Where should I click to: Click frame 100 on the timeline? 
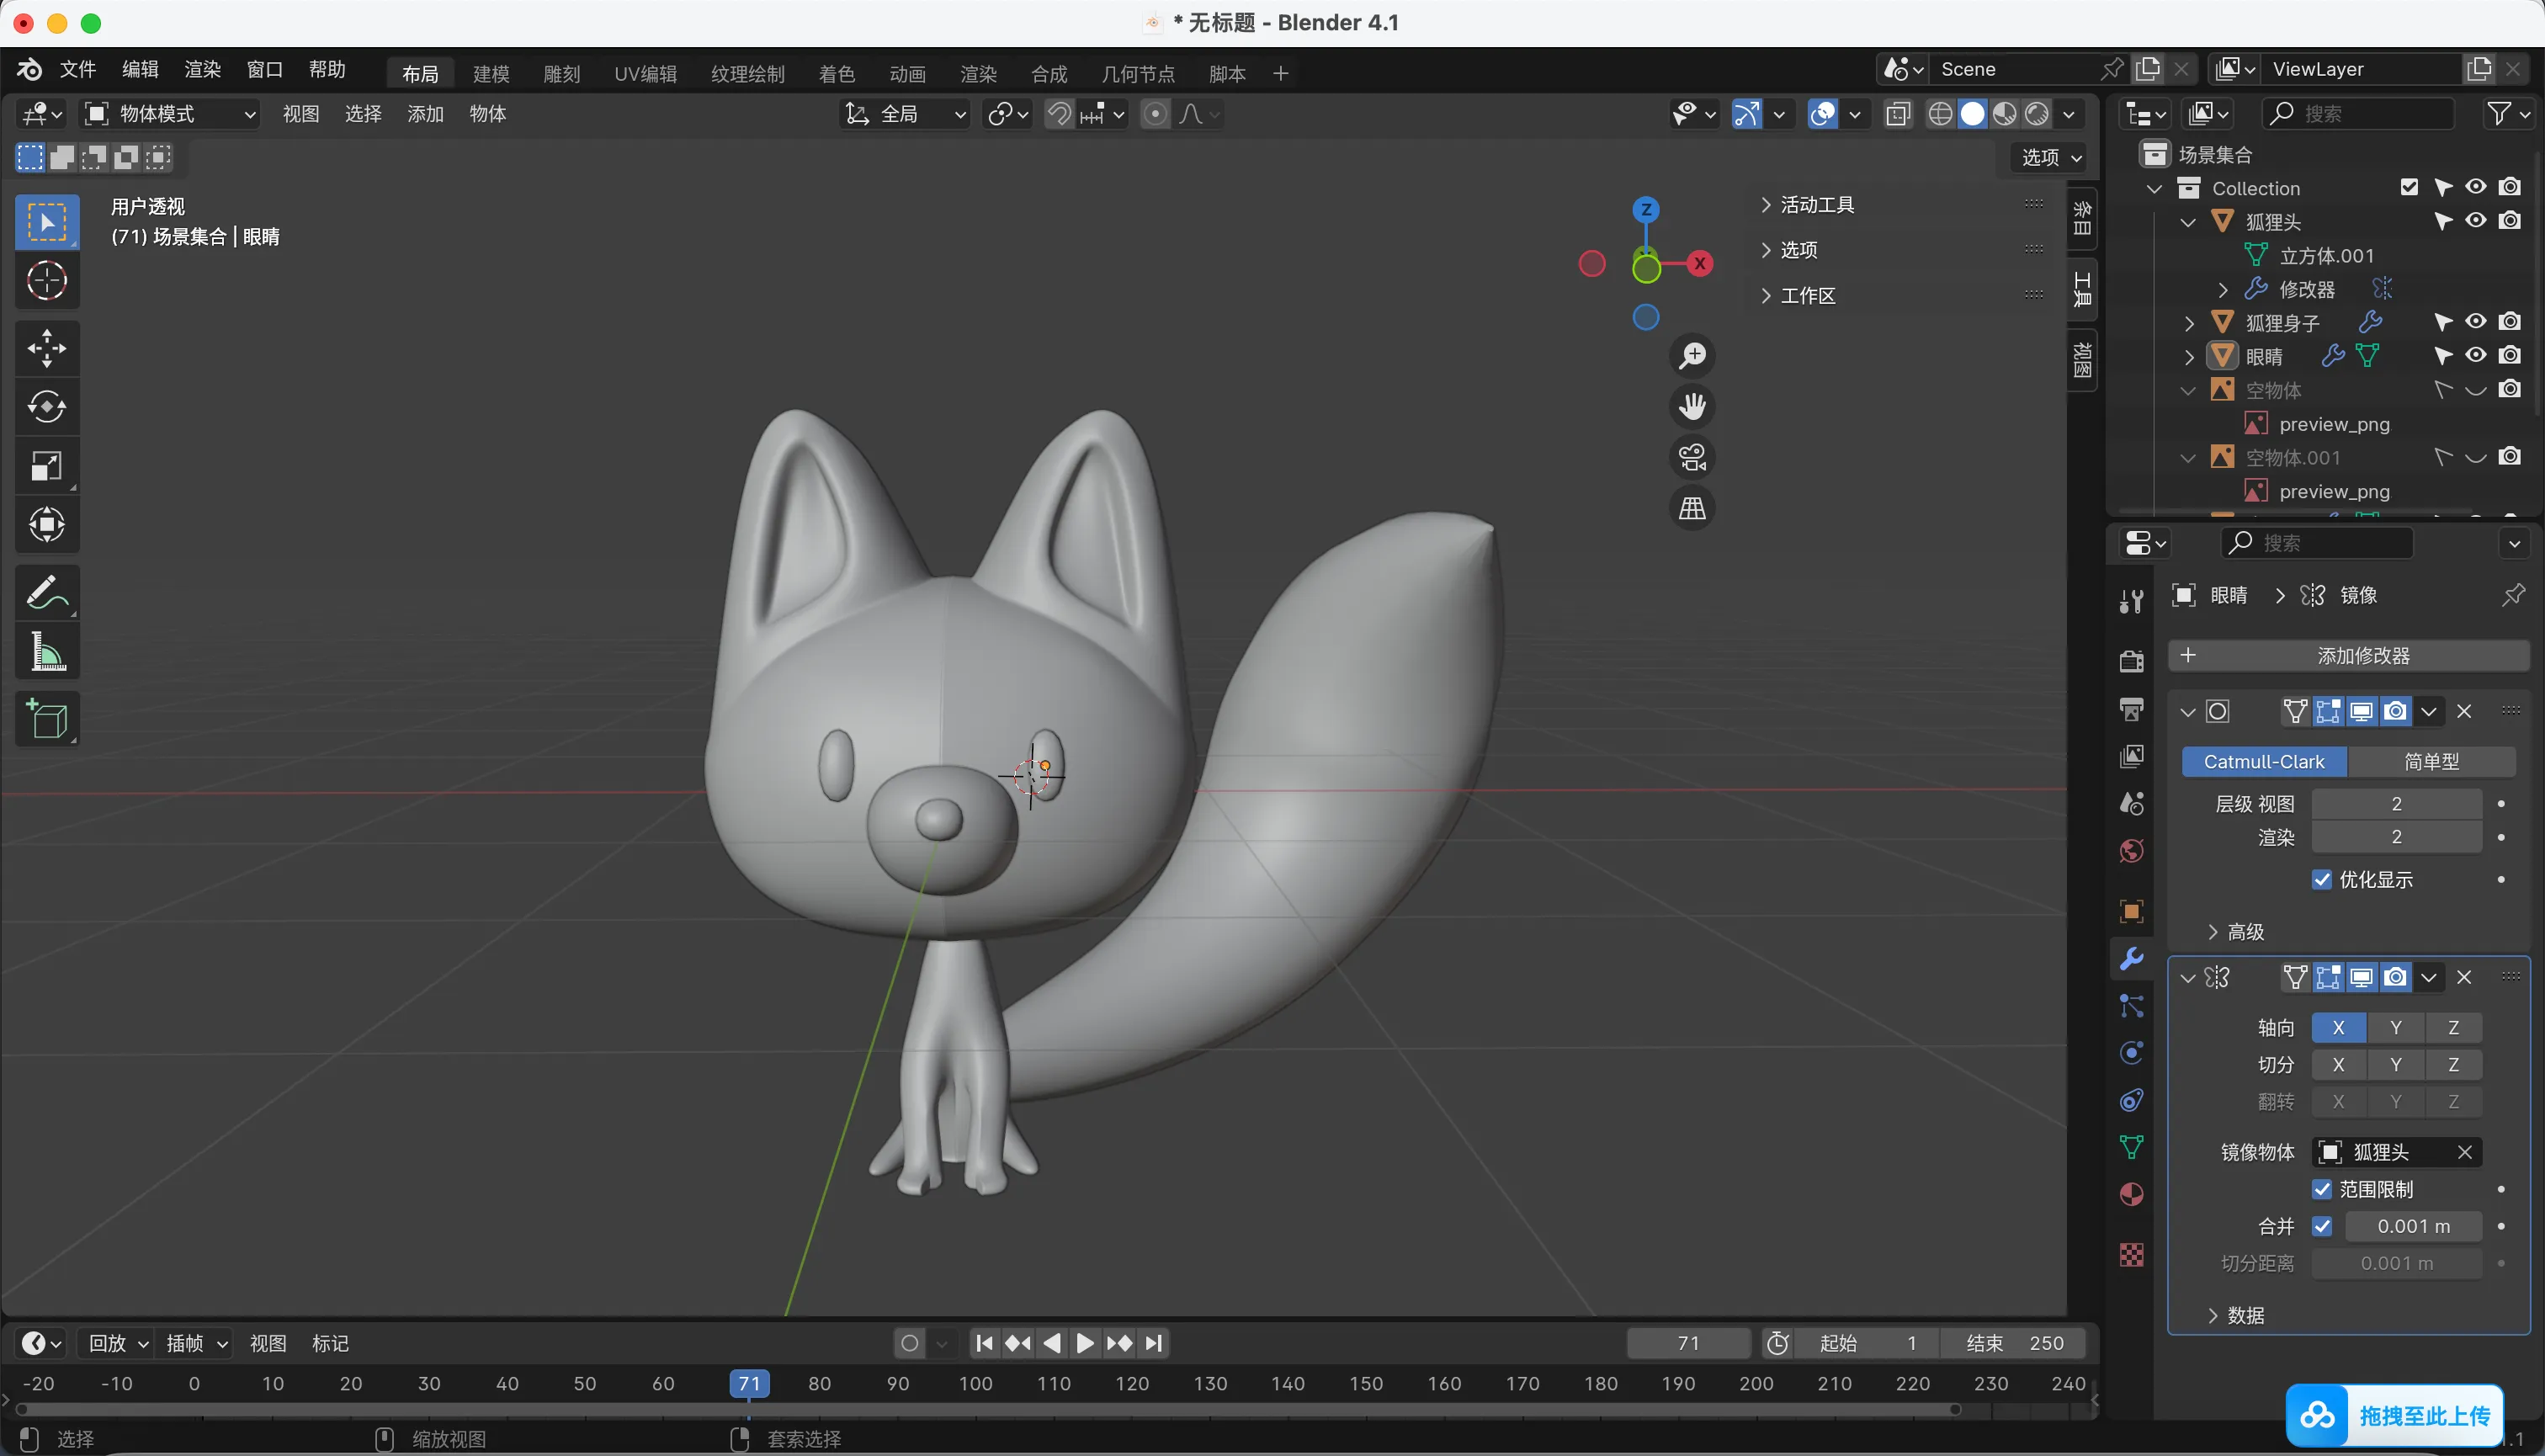click(975, 1384)
